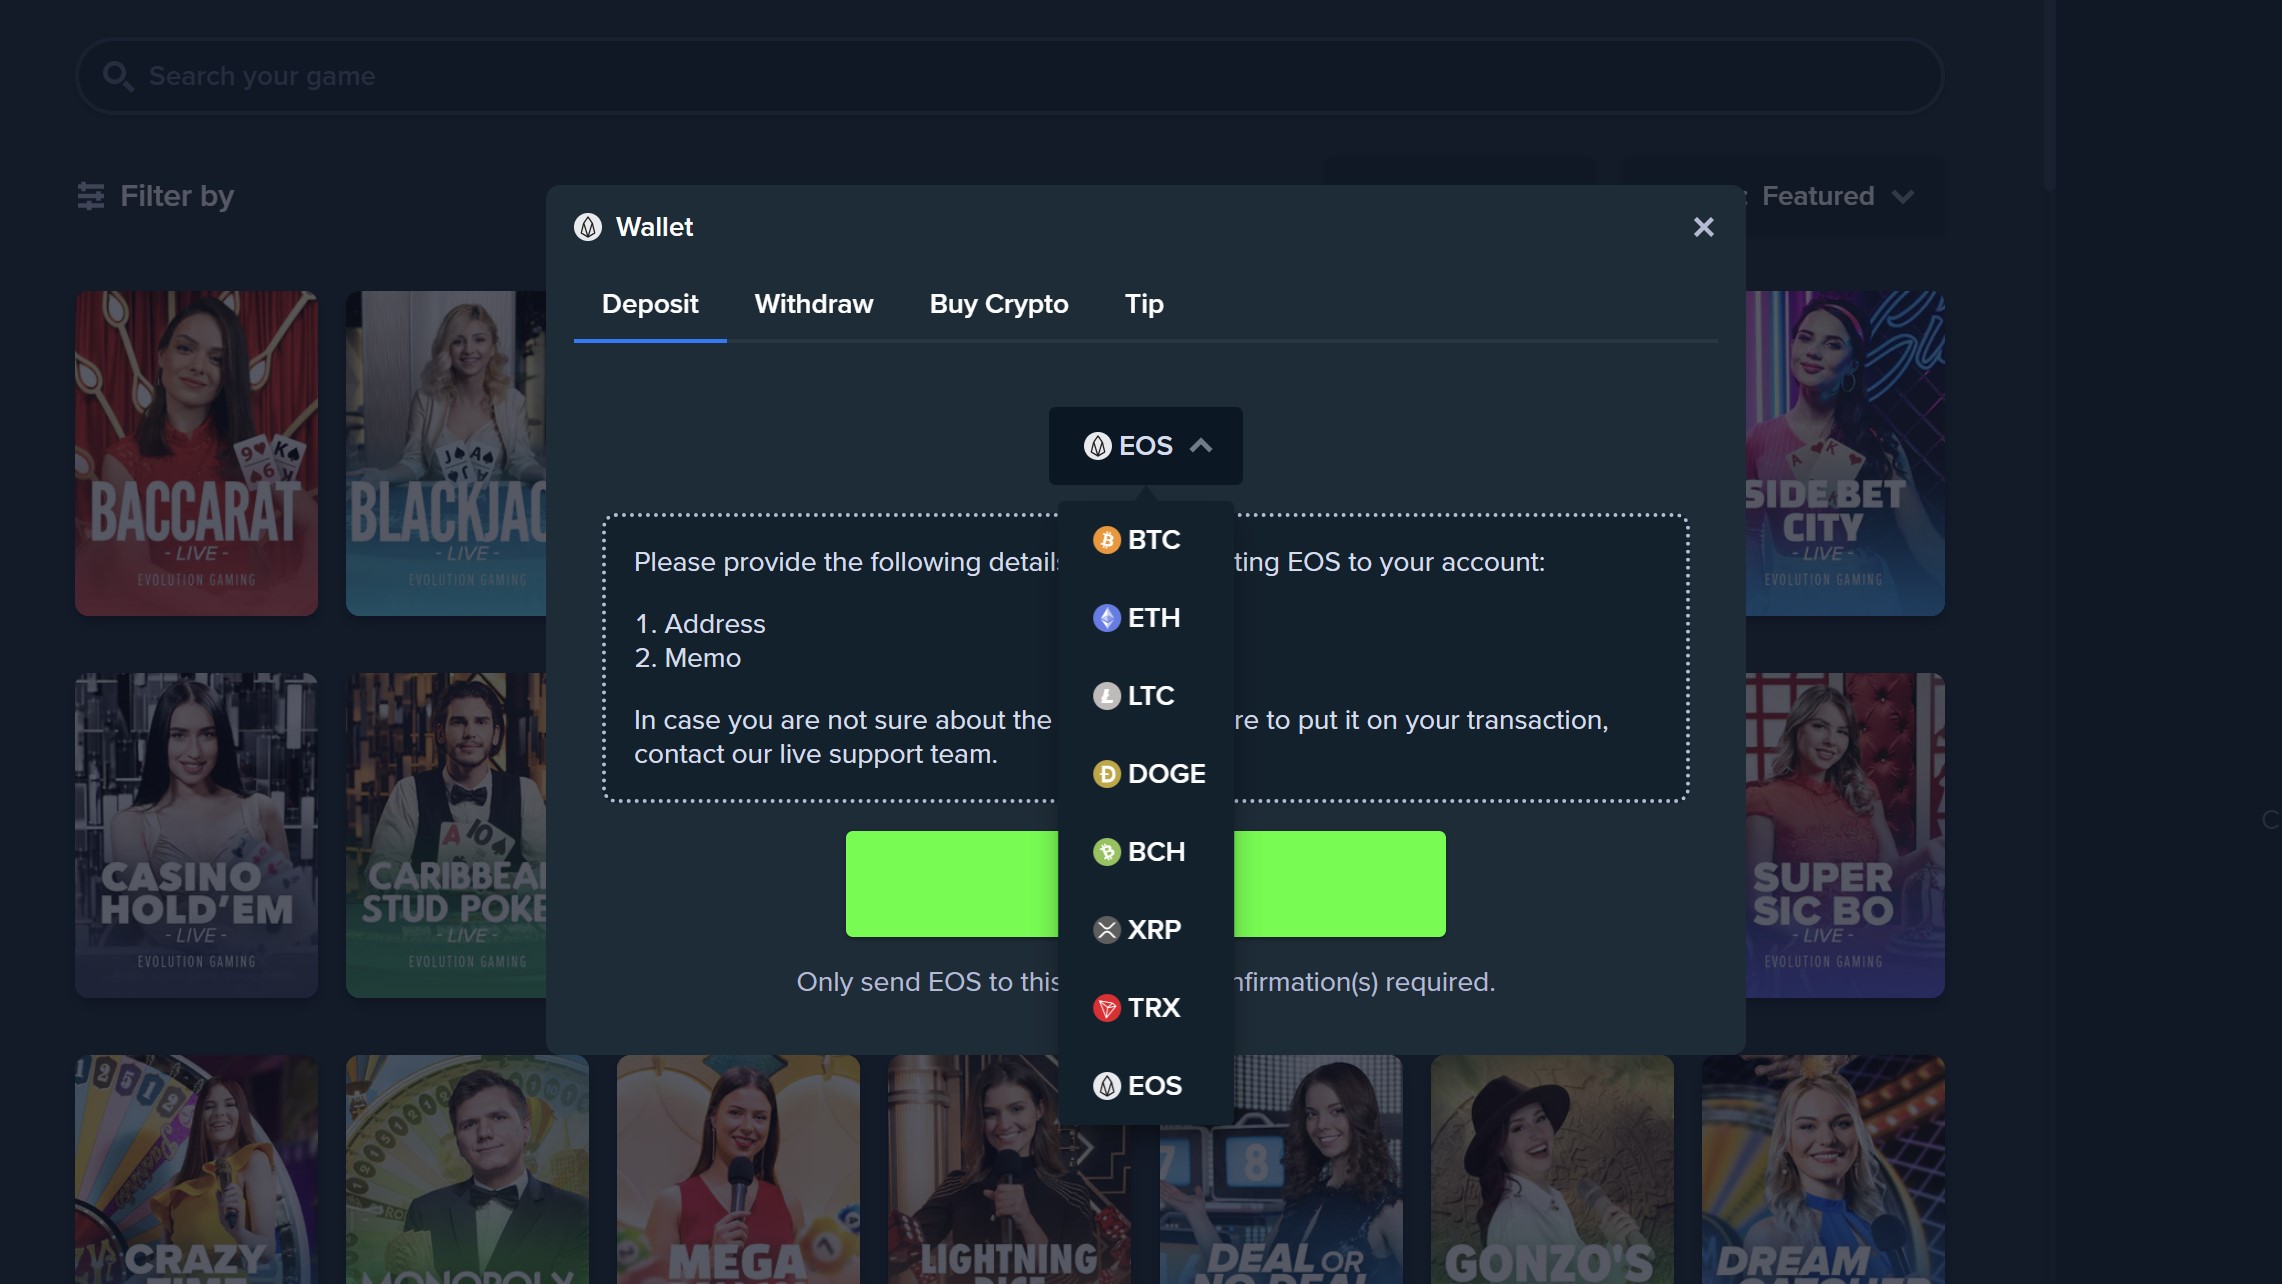Open the Tip section
Image resolution: width=2282 pixels, height=1284 pixels.
[x=1144, y=304]
